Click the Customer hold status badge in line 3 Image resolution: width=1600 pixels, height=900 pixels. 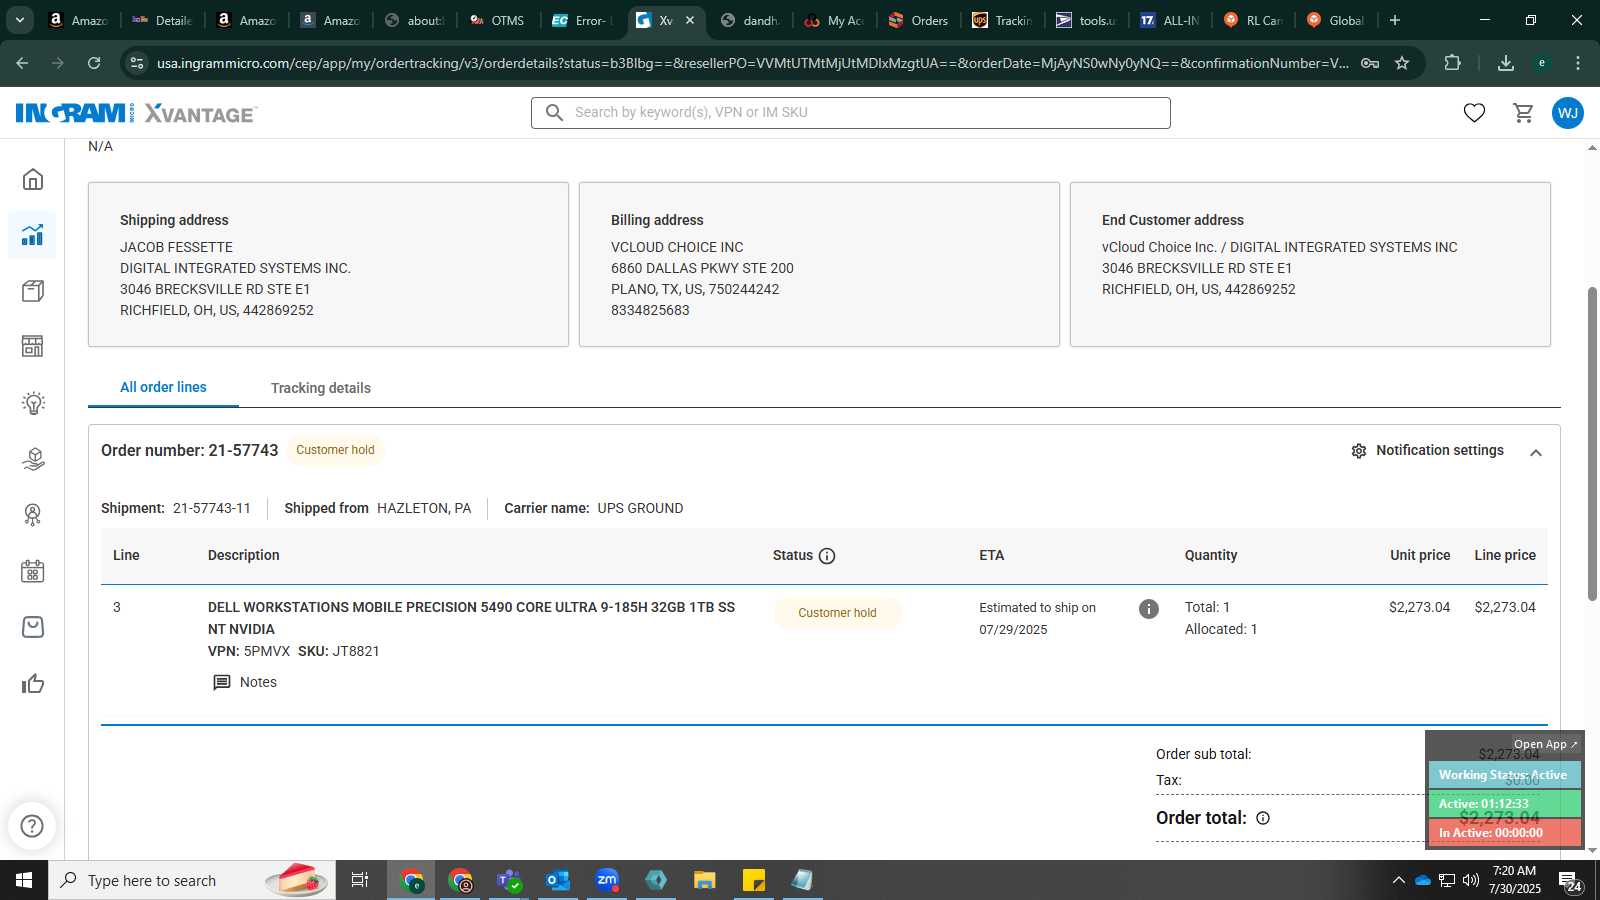tap(837, 613)
